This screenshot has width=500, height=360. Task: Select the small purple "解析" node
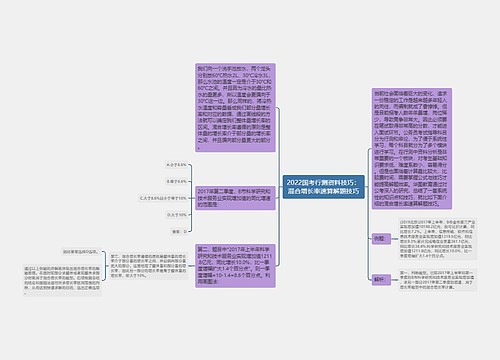pos(381,280)
